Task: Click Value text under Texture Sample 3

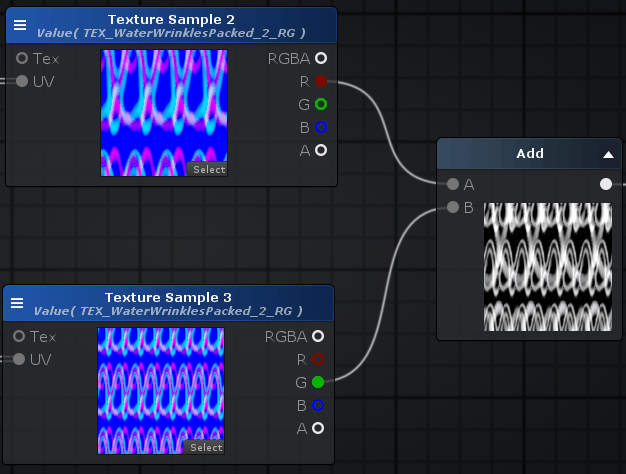Action: click(x=168, y=311)
